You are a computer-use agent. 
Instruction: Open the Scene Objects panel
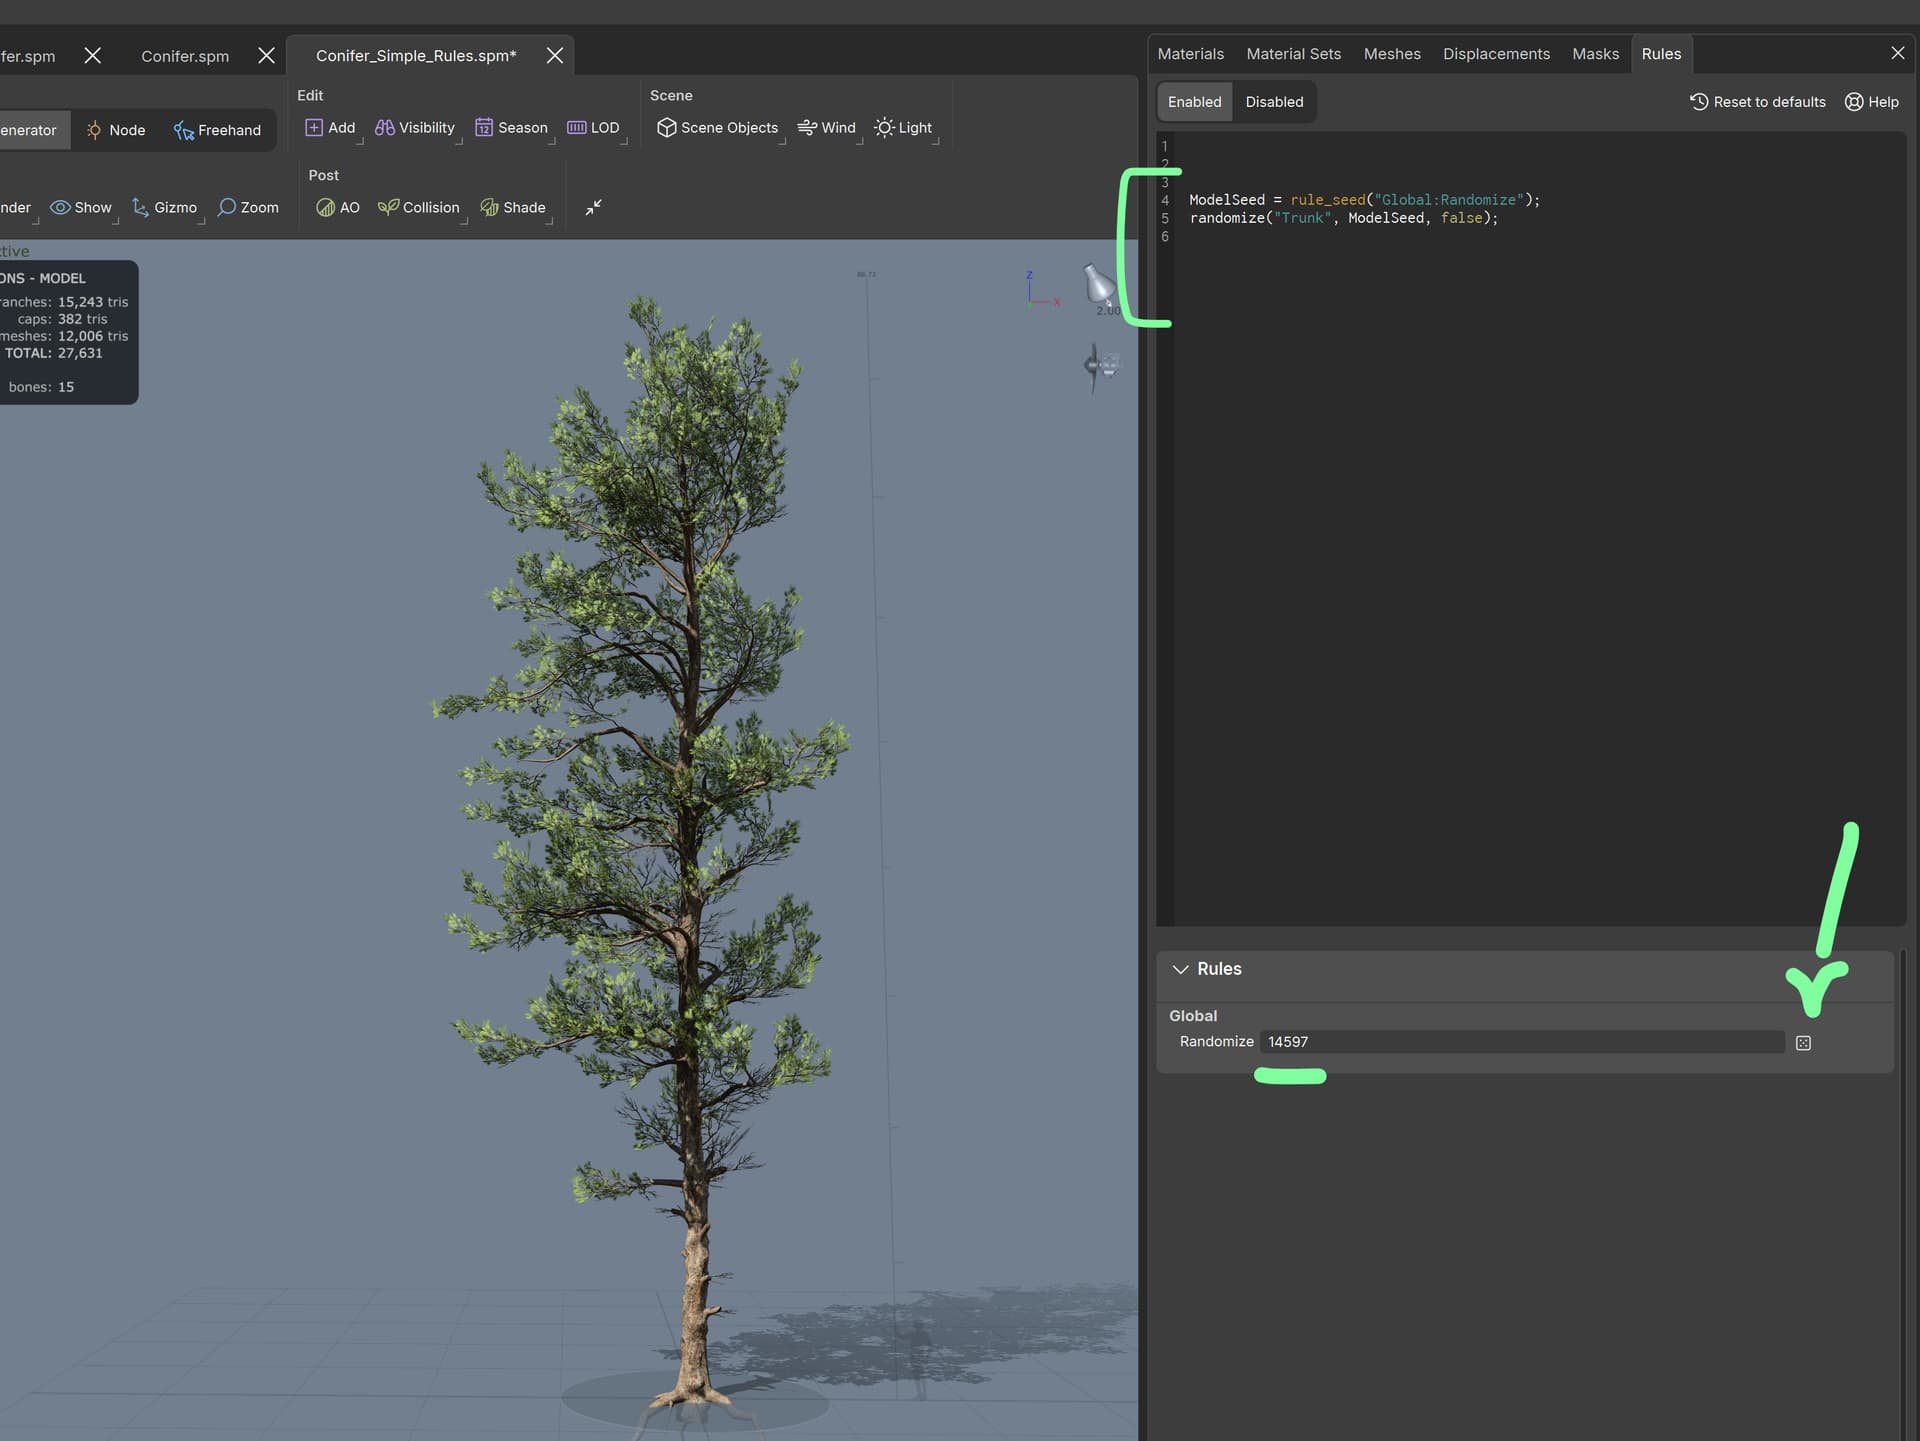click(717, 127)
